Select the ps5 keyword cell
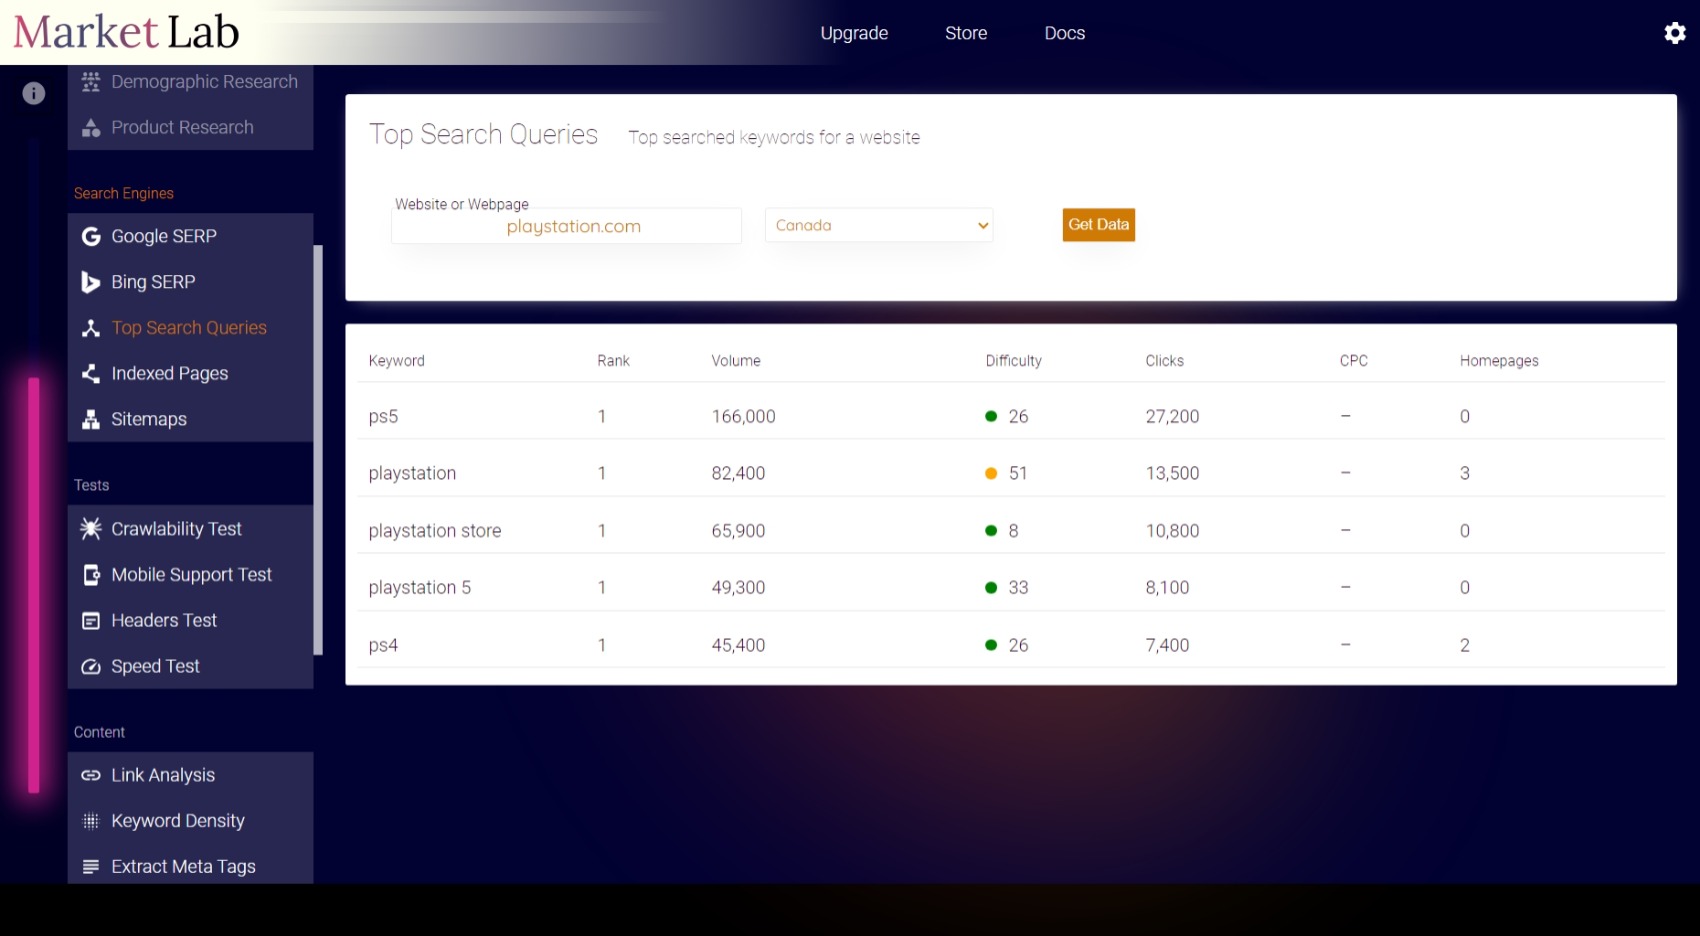Image resolution: width=1700 pixels, height=936 pixels. [383, 417]
